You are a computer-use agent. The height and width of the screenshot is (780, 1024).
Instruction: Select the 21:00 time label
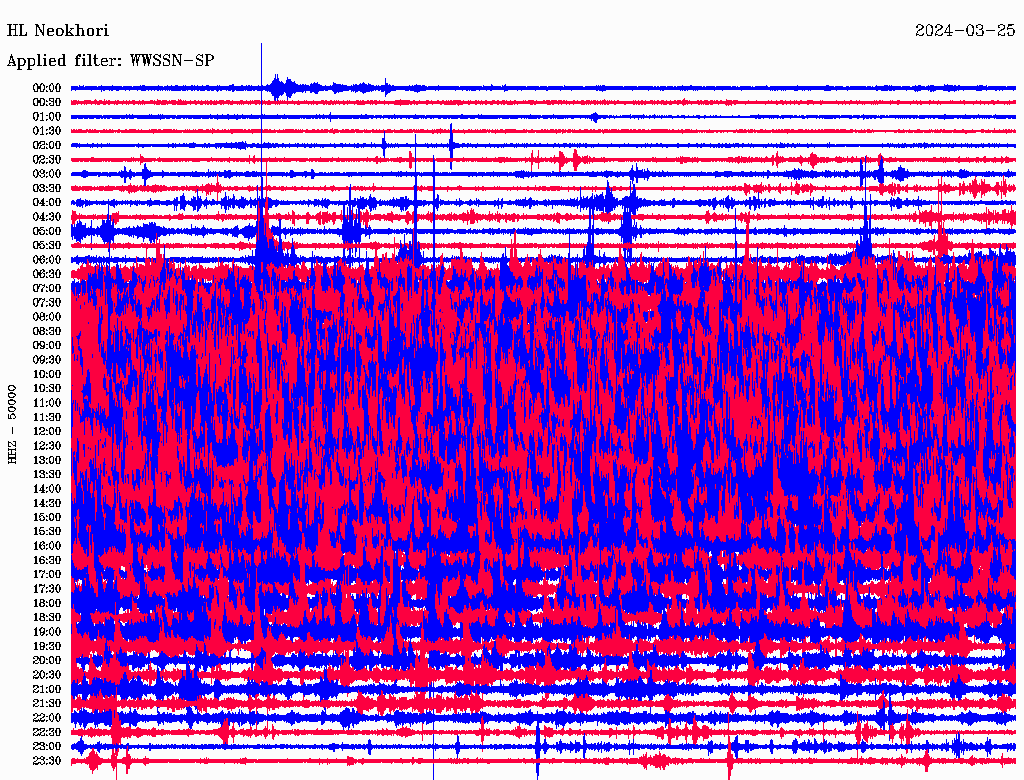(47, 689)
